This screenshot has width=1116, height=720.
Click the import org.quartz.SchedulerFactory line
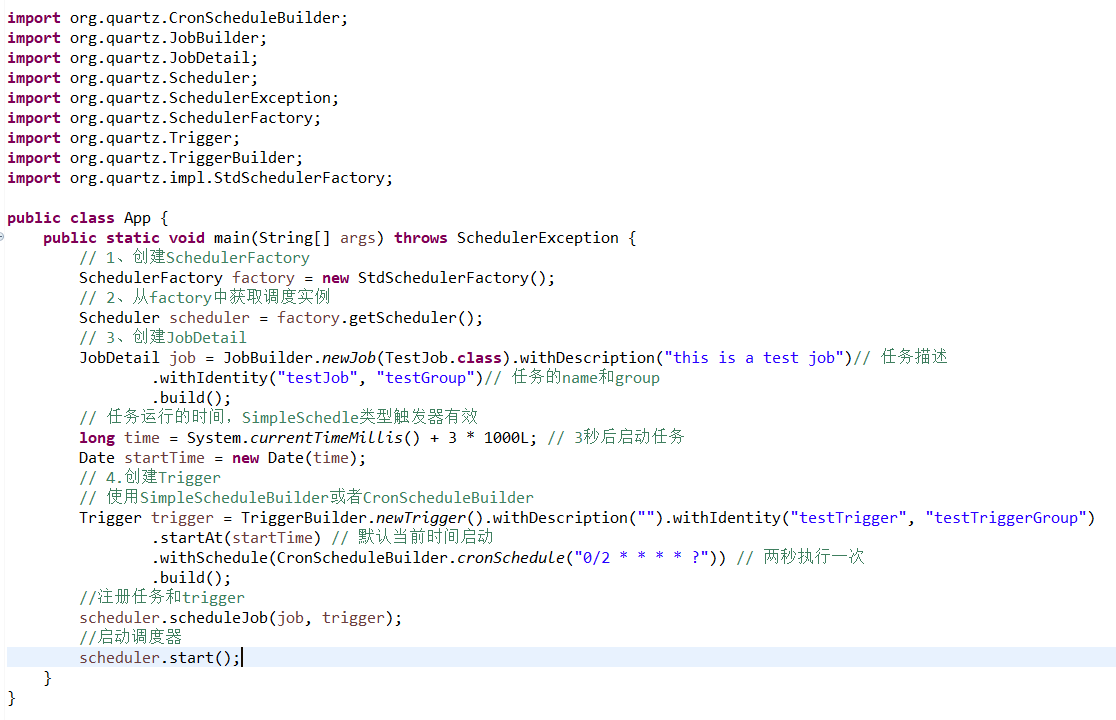pos(164,117)
